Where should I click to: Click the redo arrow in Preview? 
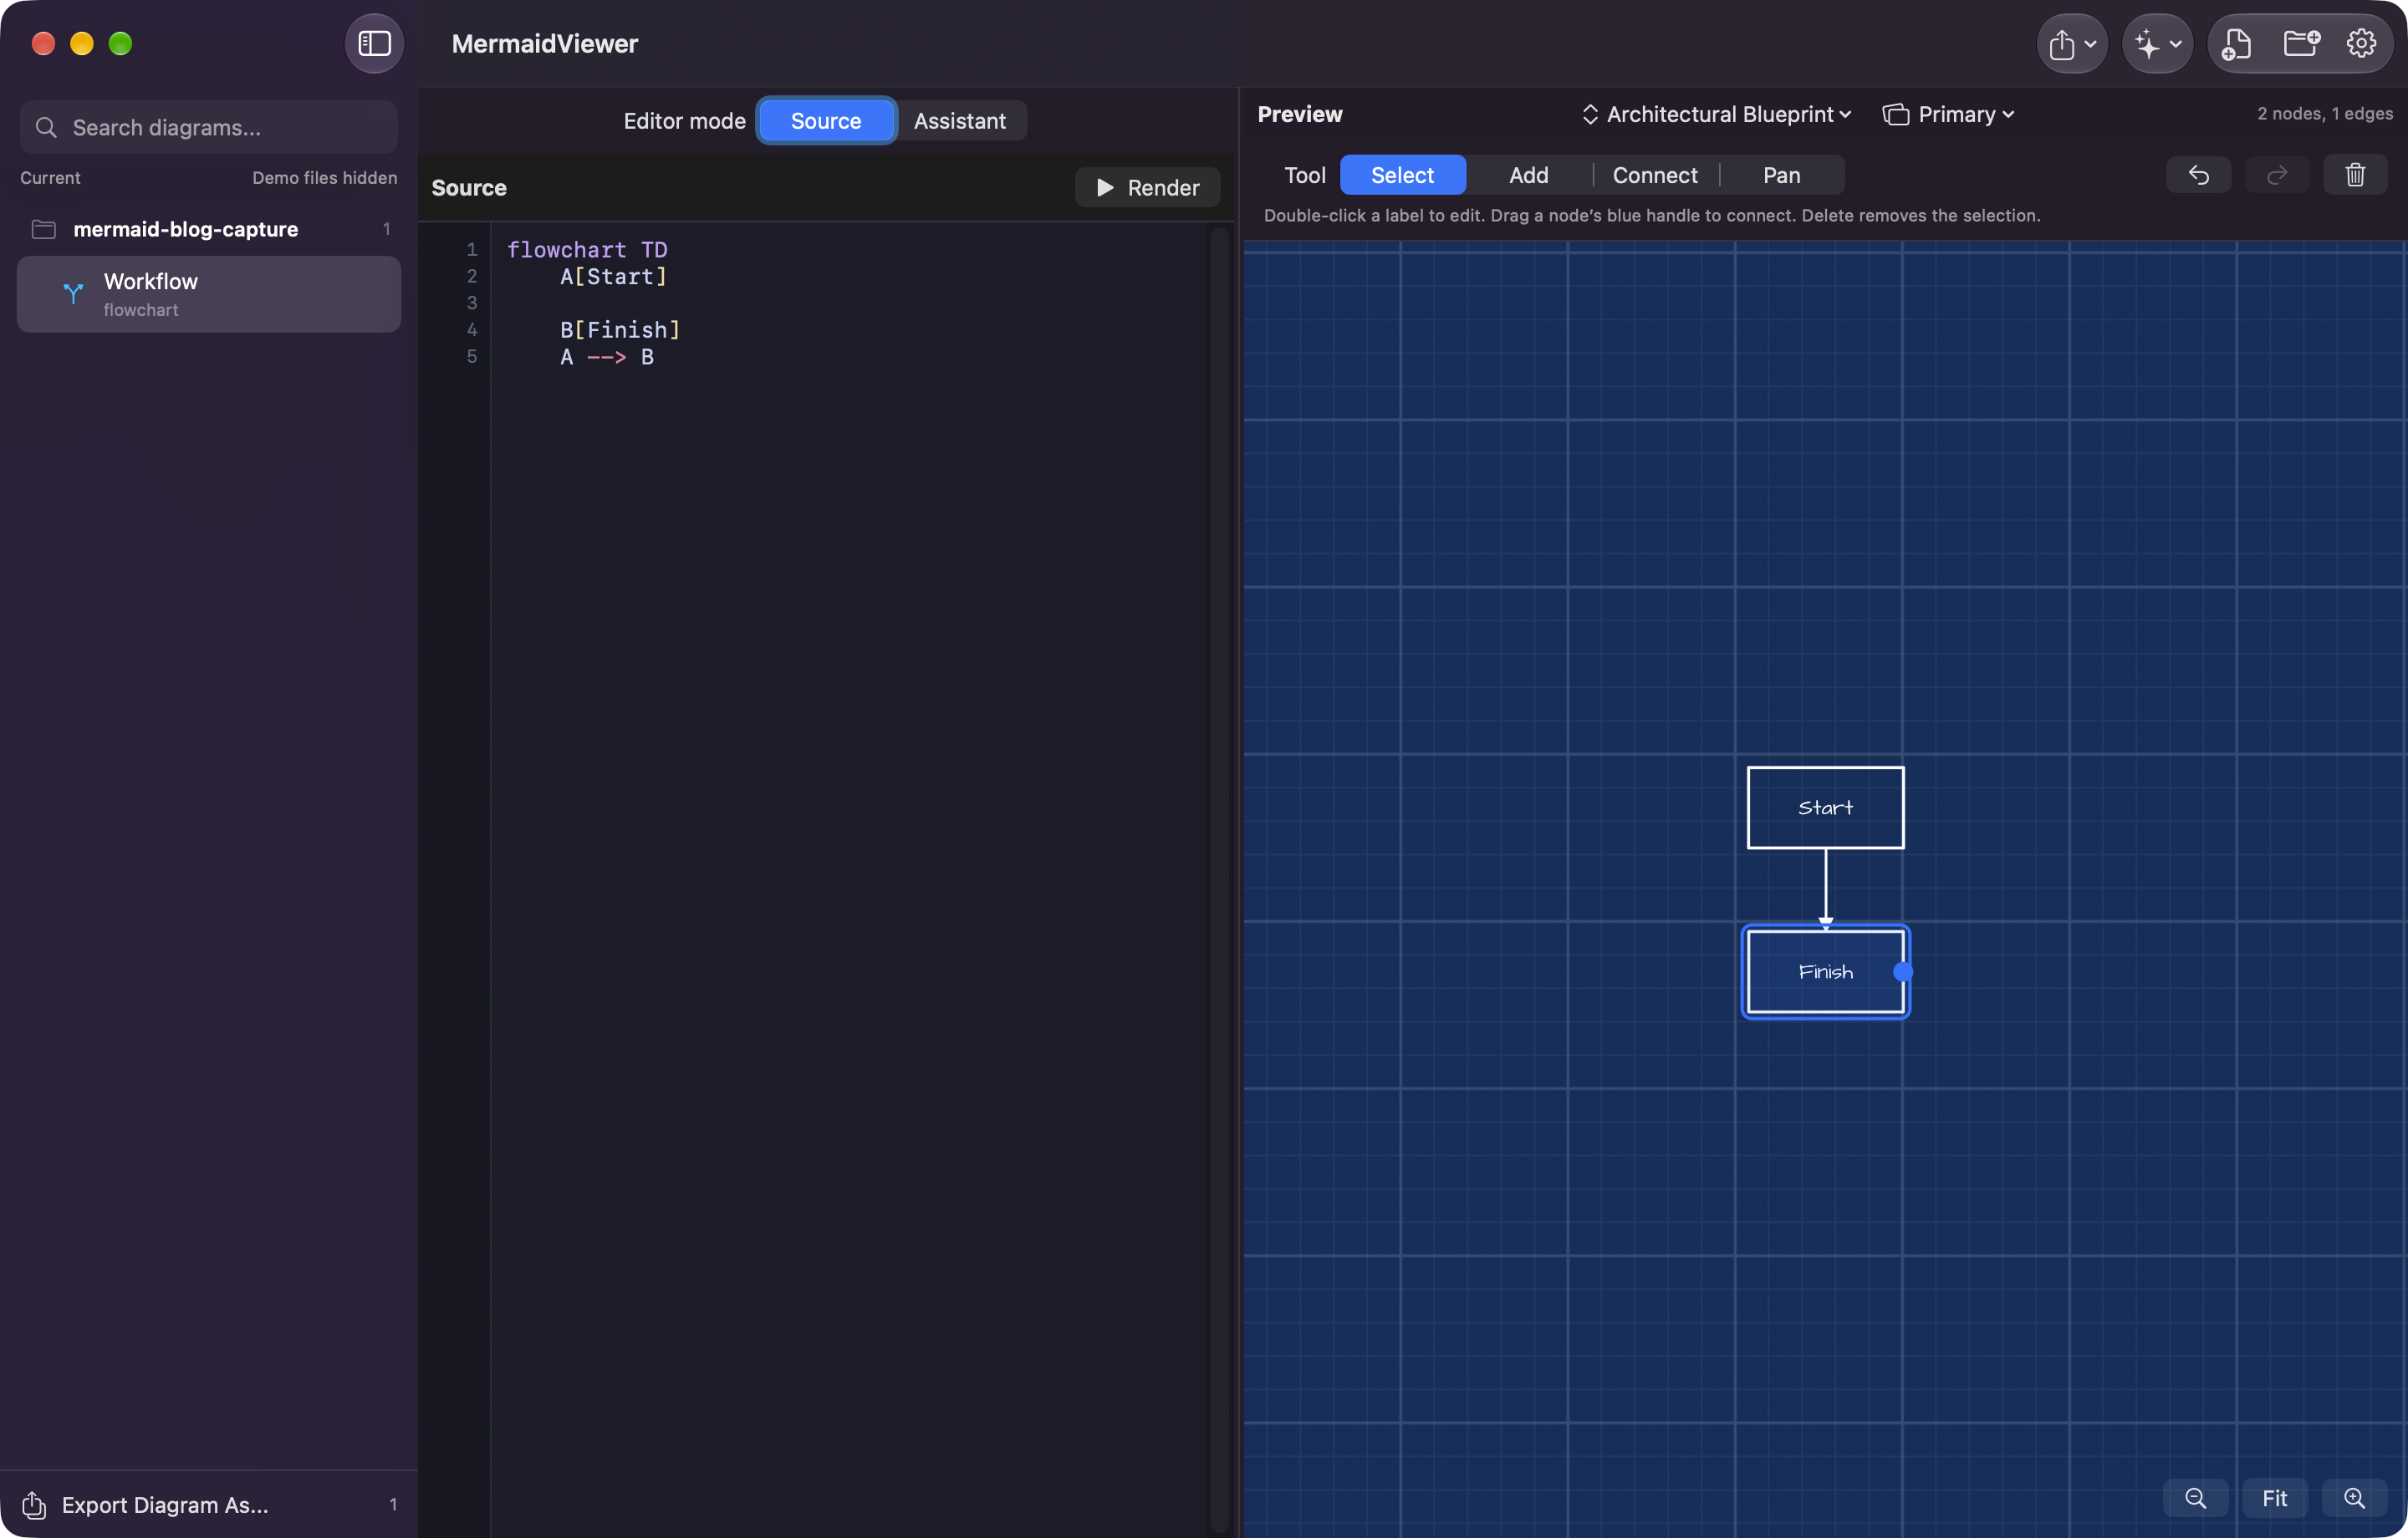point(2277,175)
